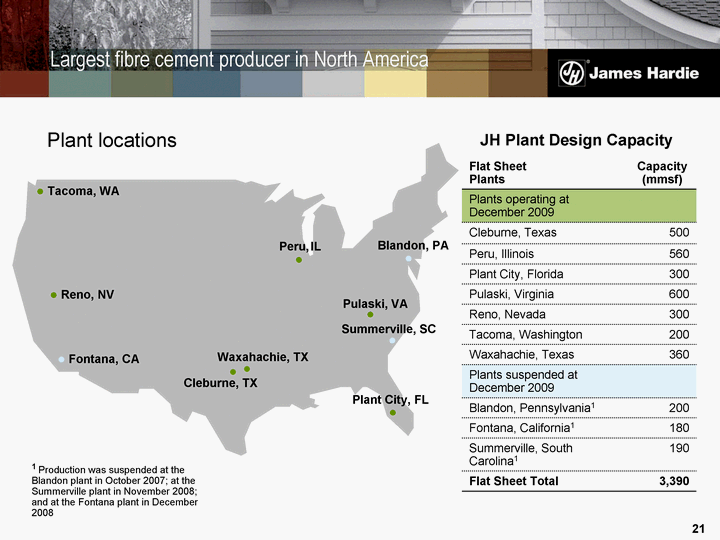
Task: Select the 'Plants operating at December 2009' header row
Action: coord(575,206)
